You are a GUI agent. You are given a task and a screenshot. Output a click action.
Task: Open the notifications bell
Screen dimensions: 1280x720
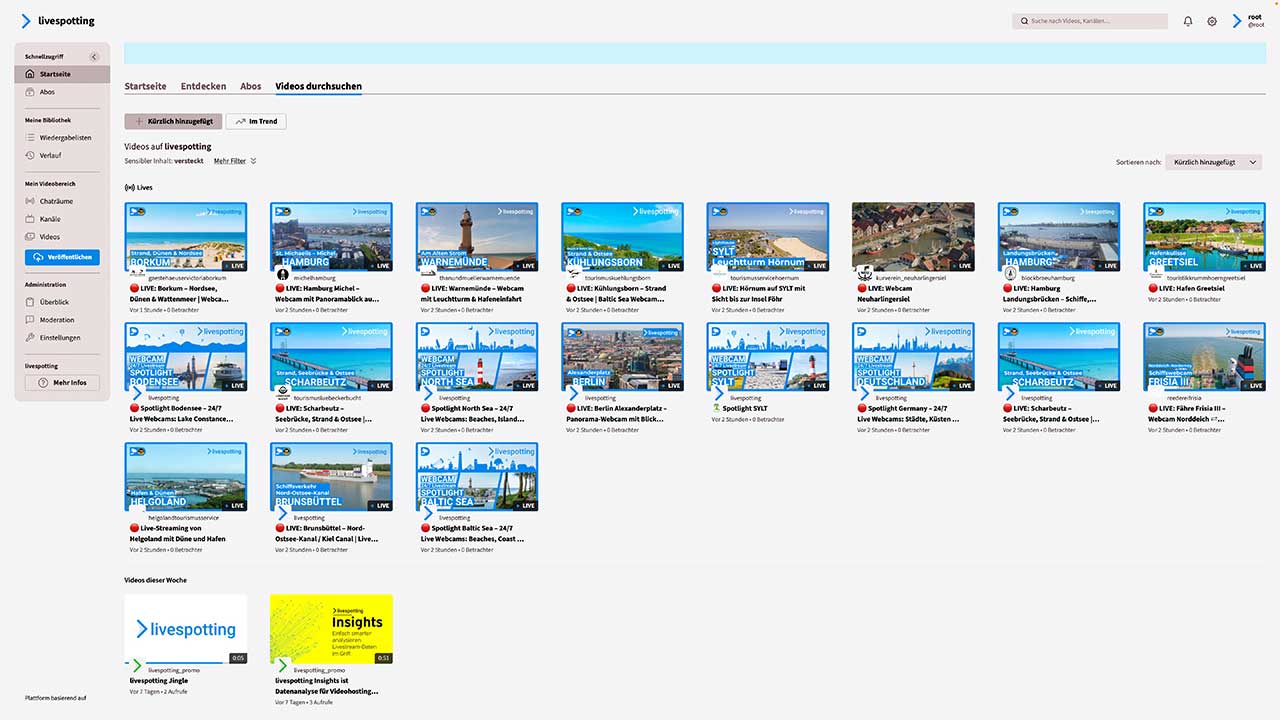point(1188,21)
